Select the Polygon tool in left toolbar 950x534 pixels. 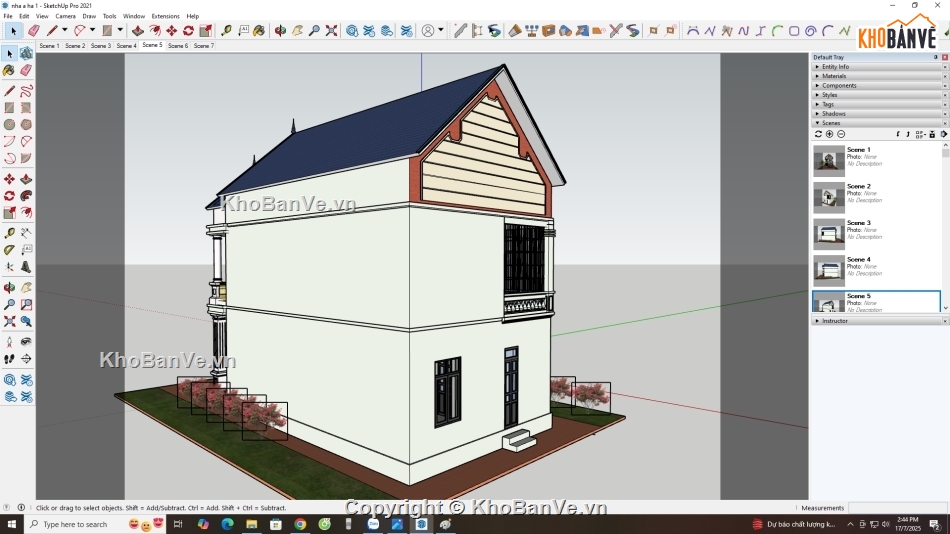pos(26,124)
